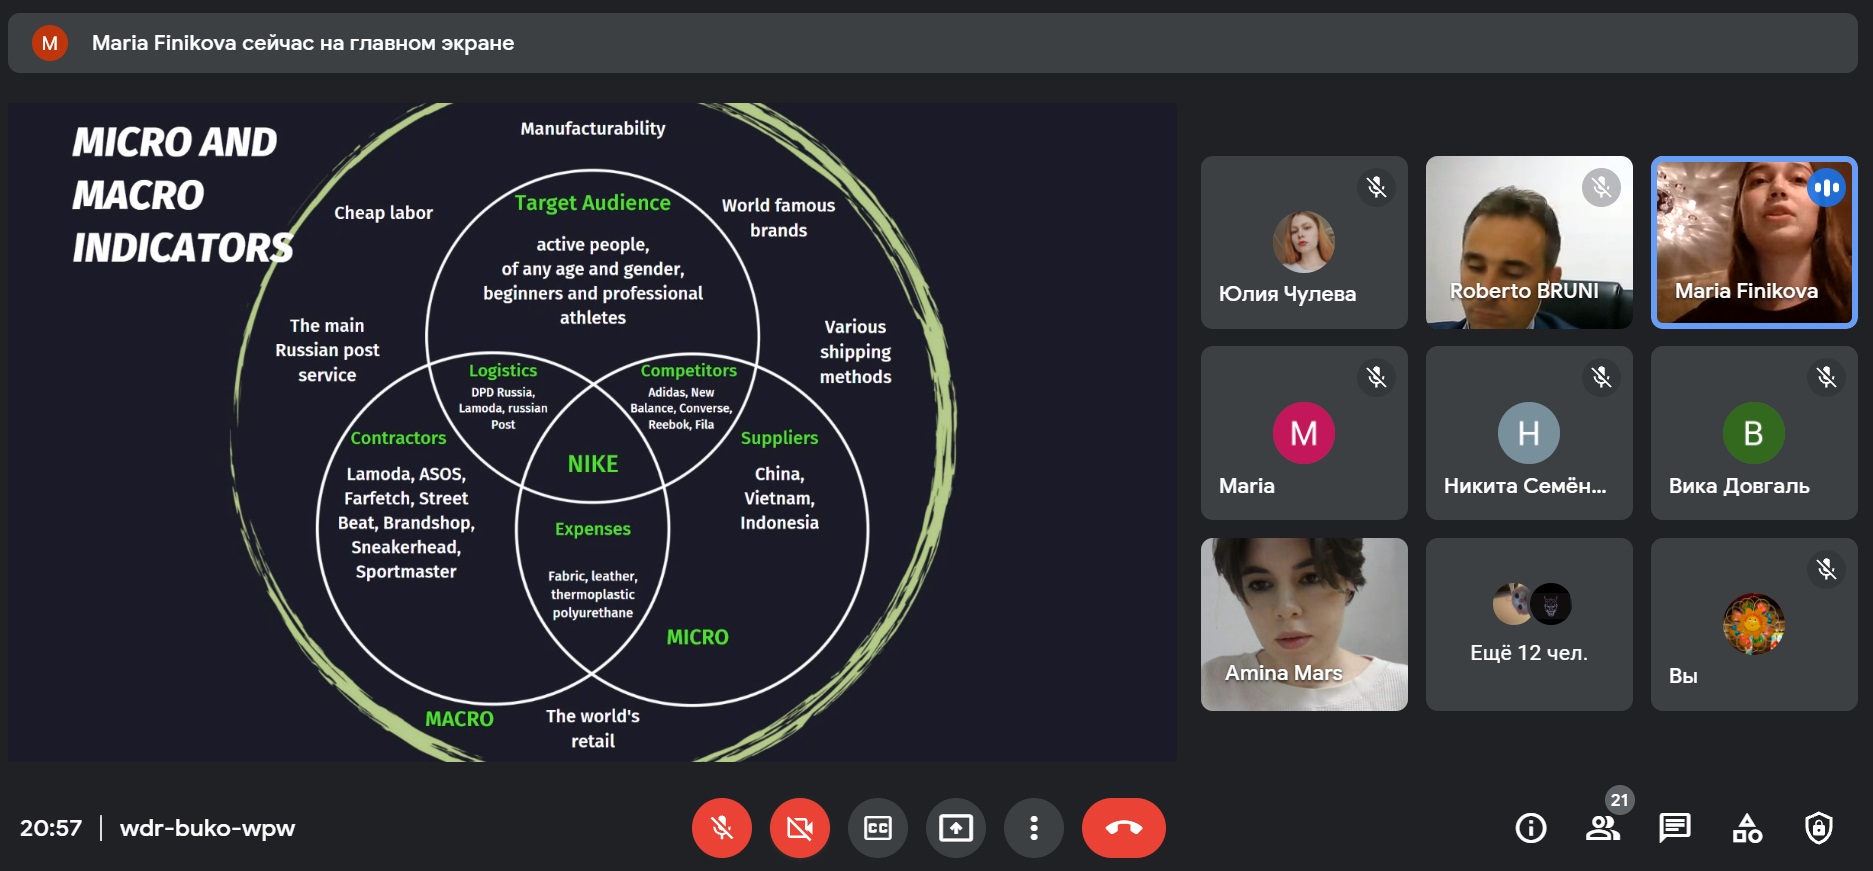Viewport: 1873px width, 871px height.
Task: Click World famous brands text
Action: (x=778, y=218)
